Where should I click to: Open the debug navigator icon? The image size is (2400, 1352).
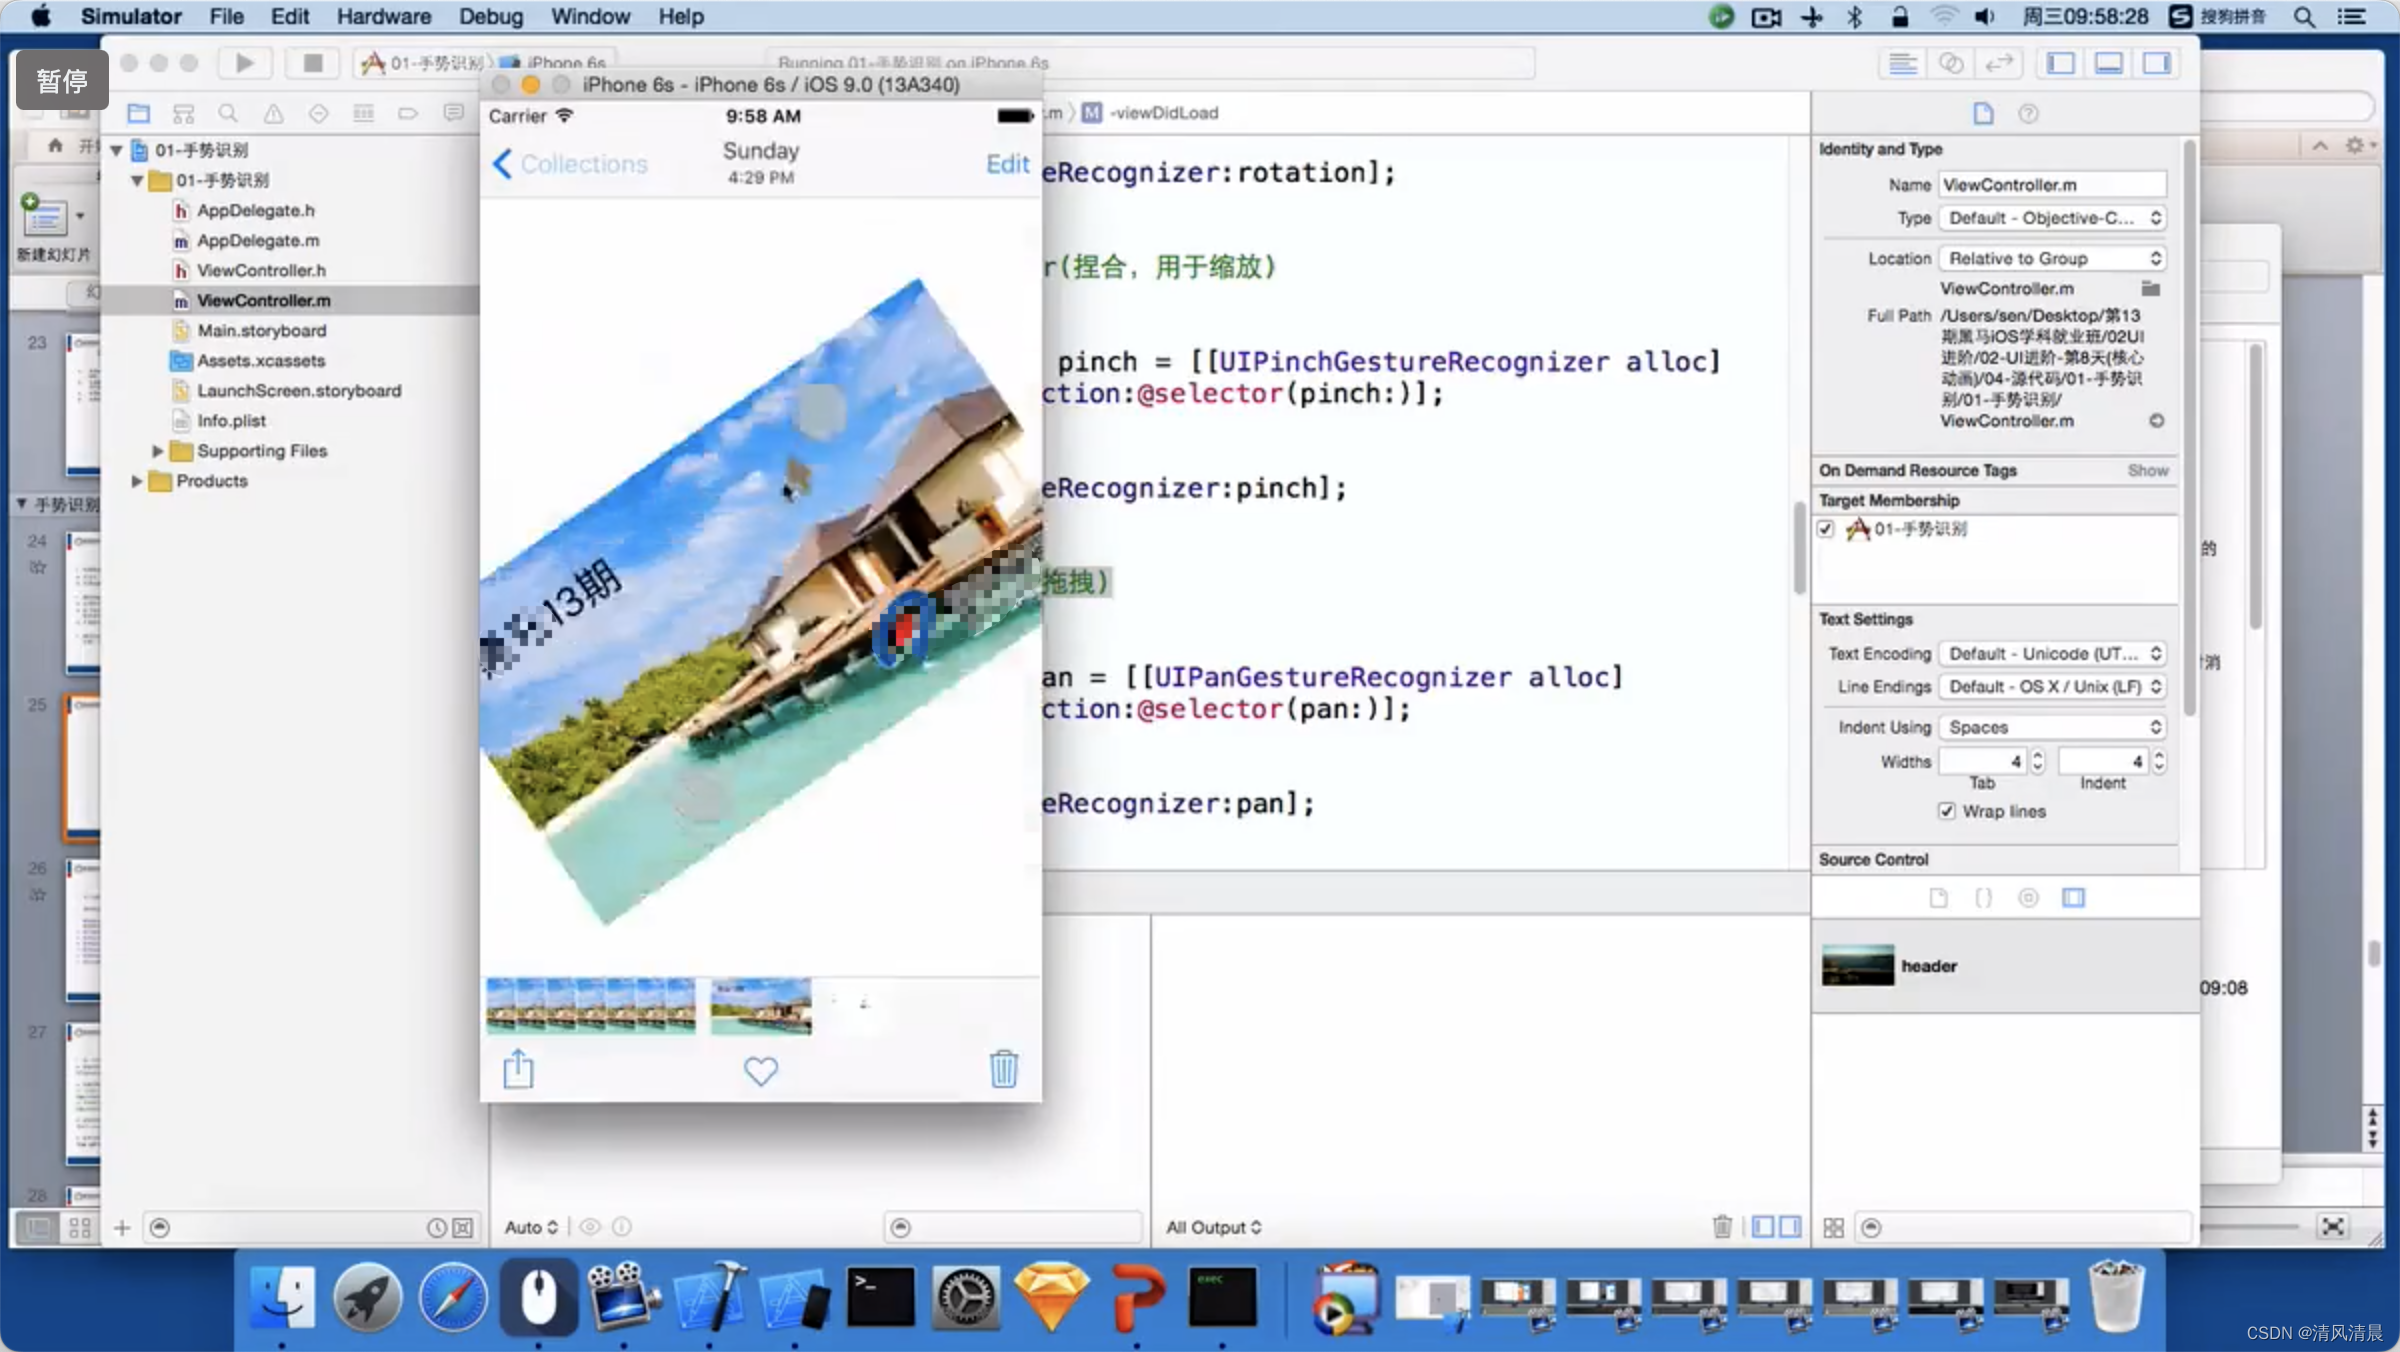(x=363, y=113)
